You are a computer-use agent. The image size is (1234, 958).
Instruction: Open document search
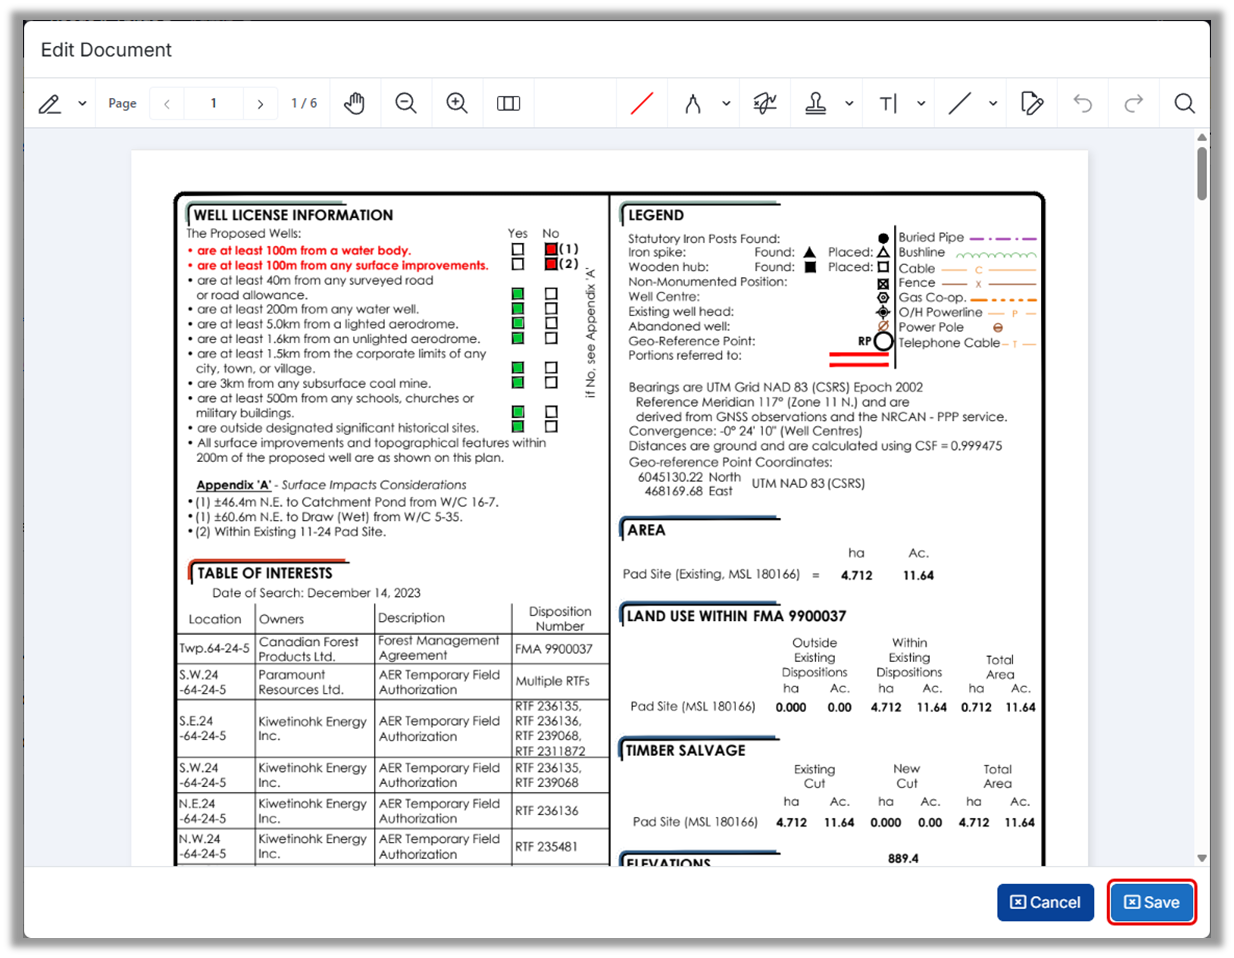click(1185, 103)
